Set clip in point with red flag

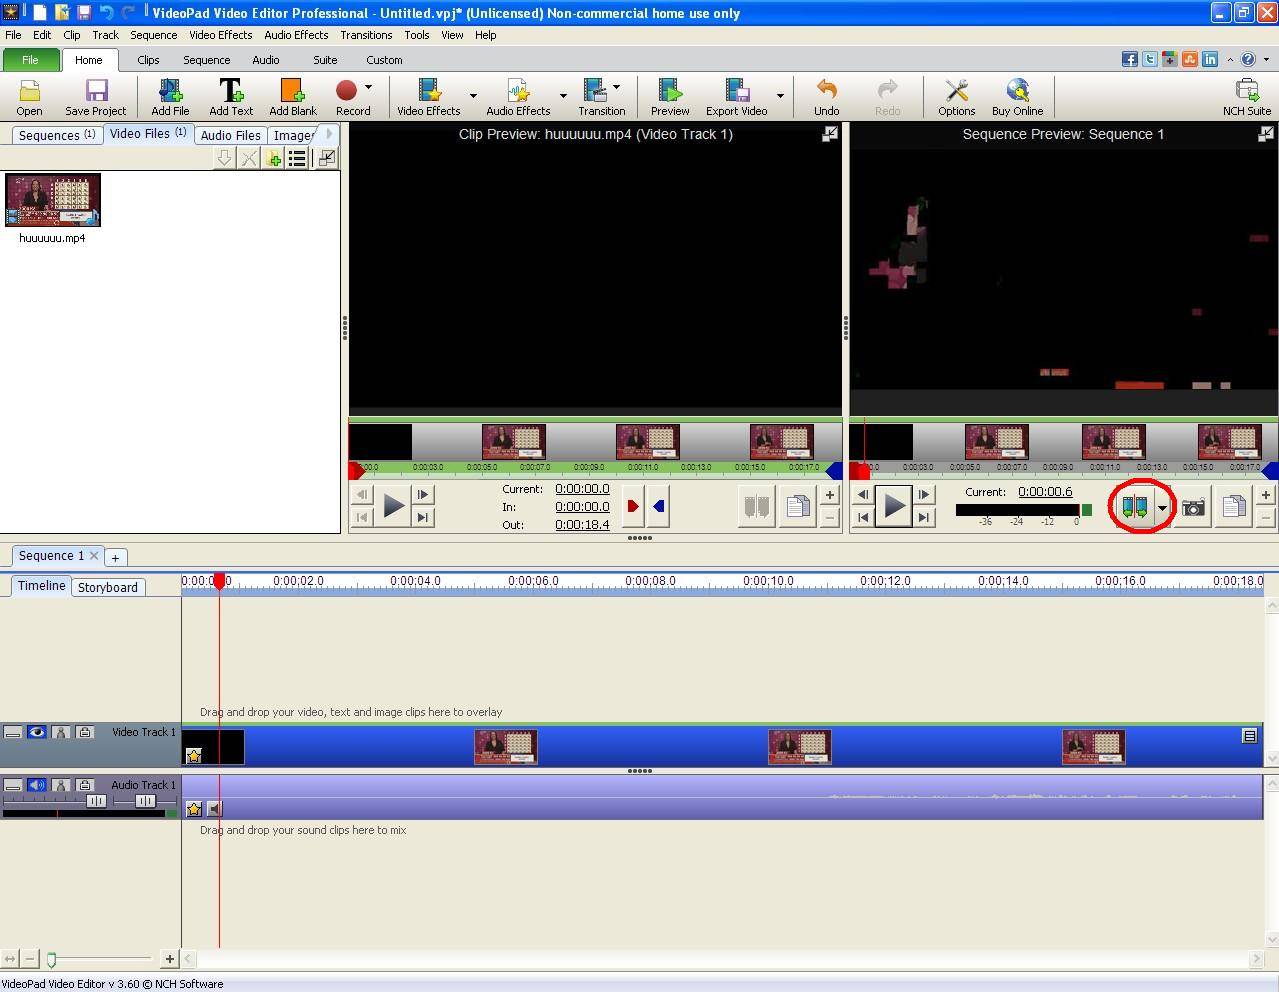click(632, 506)
